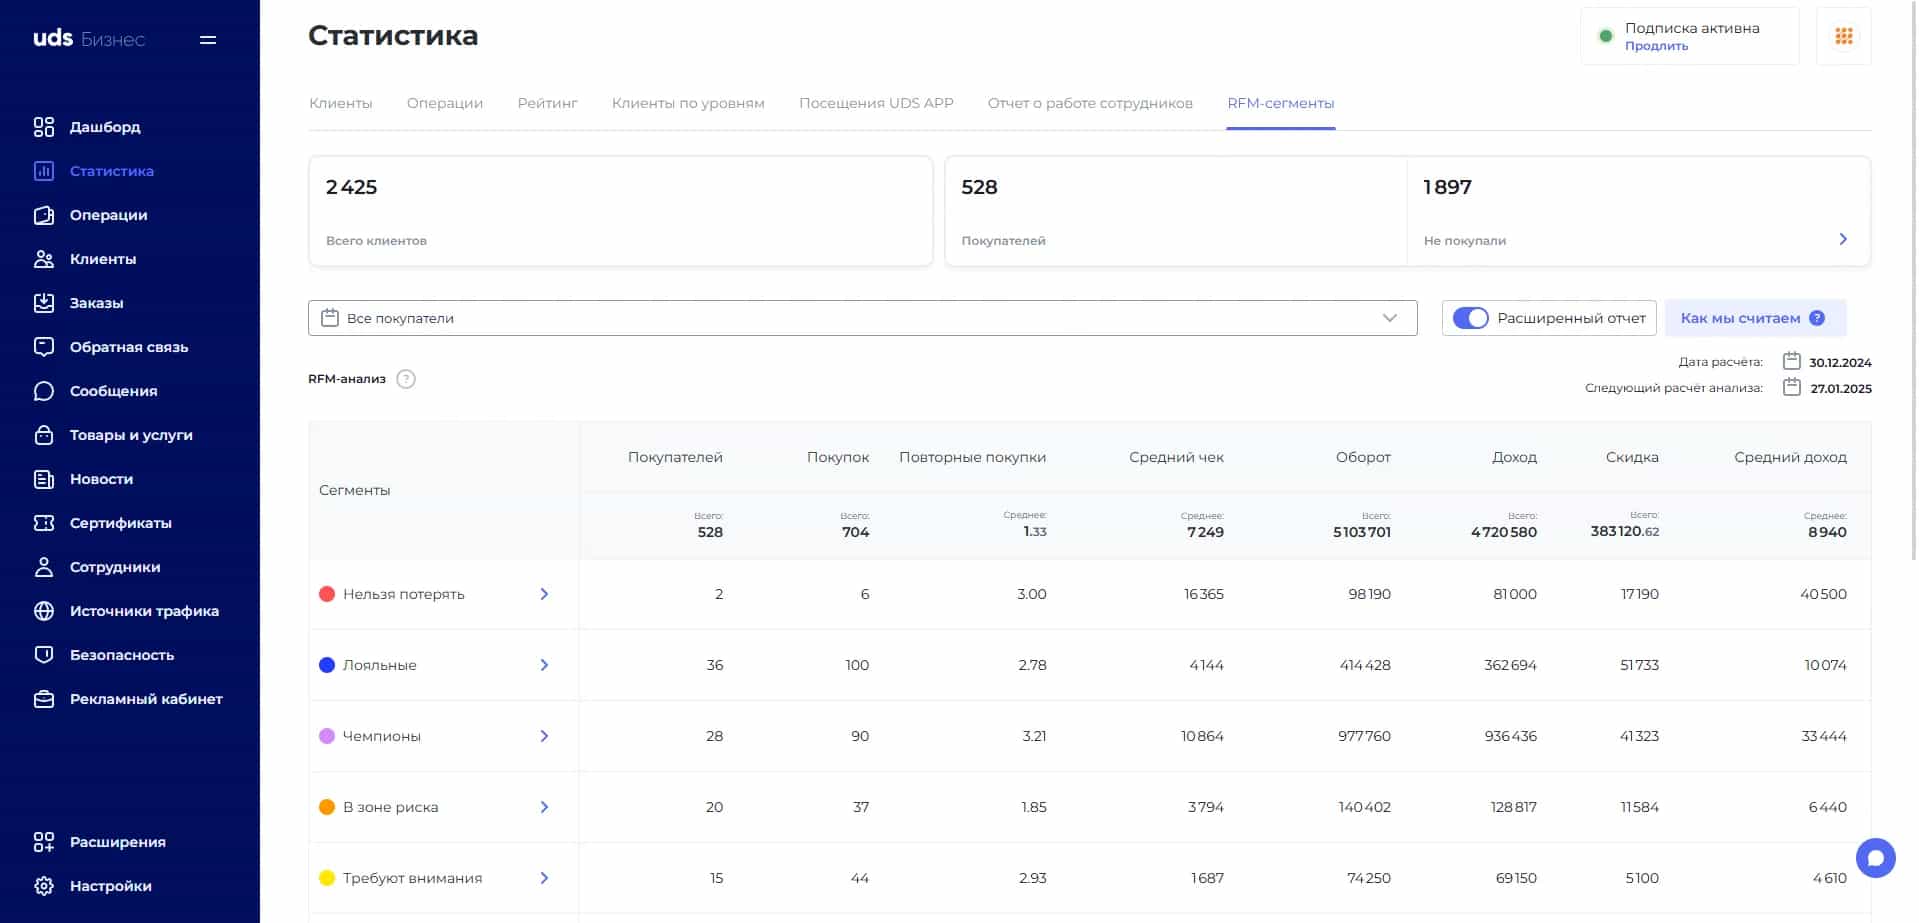Viewport: 1919px width, 923px height.
Task: Click the Сертификаты ticket icon
Action: pos(44,523)
